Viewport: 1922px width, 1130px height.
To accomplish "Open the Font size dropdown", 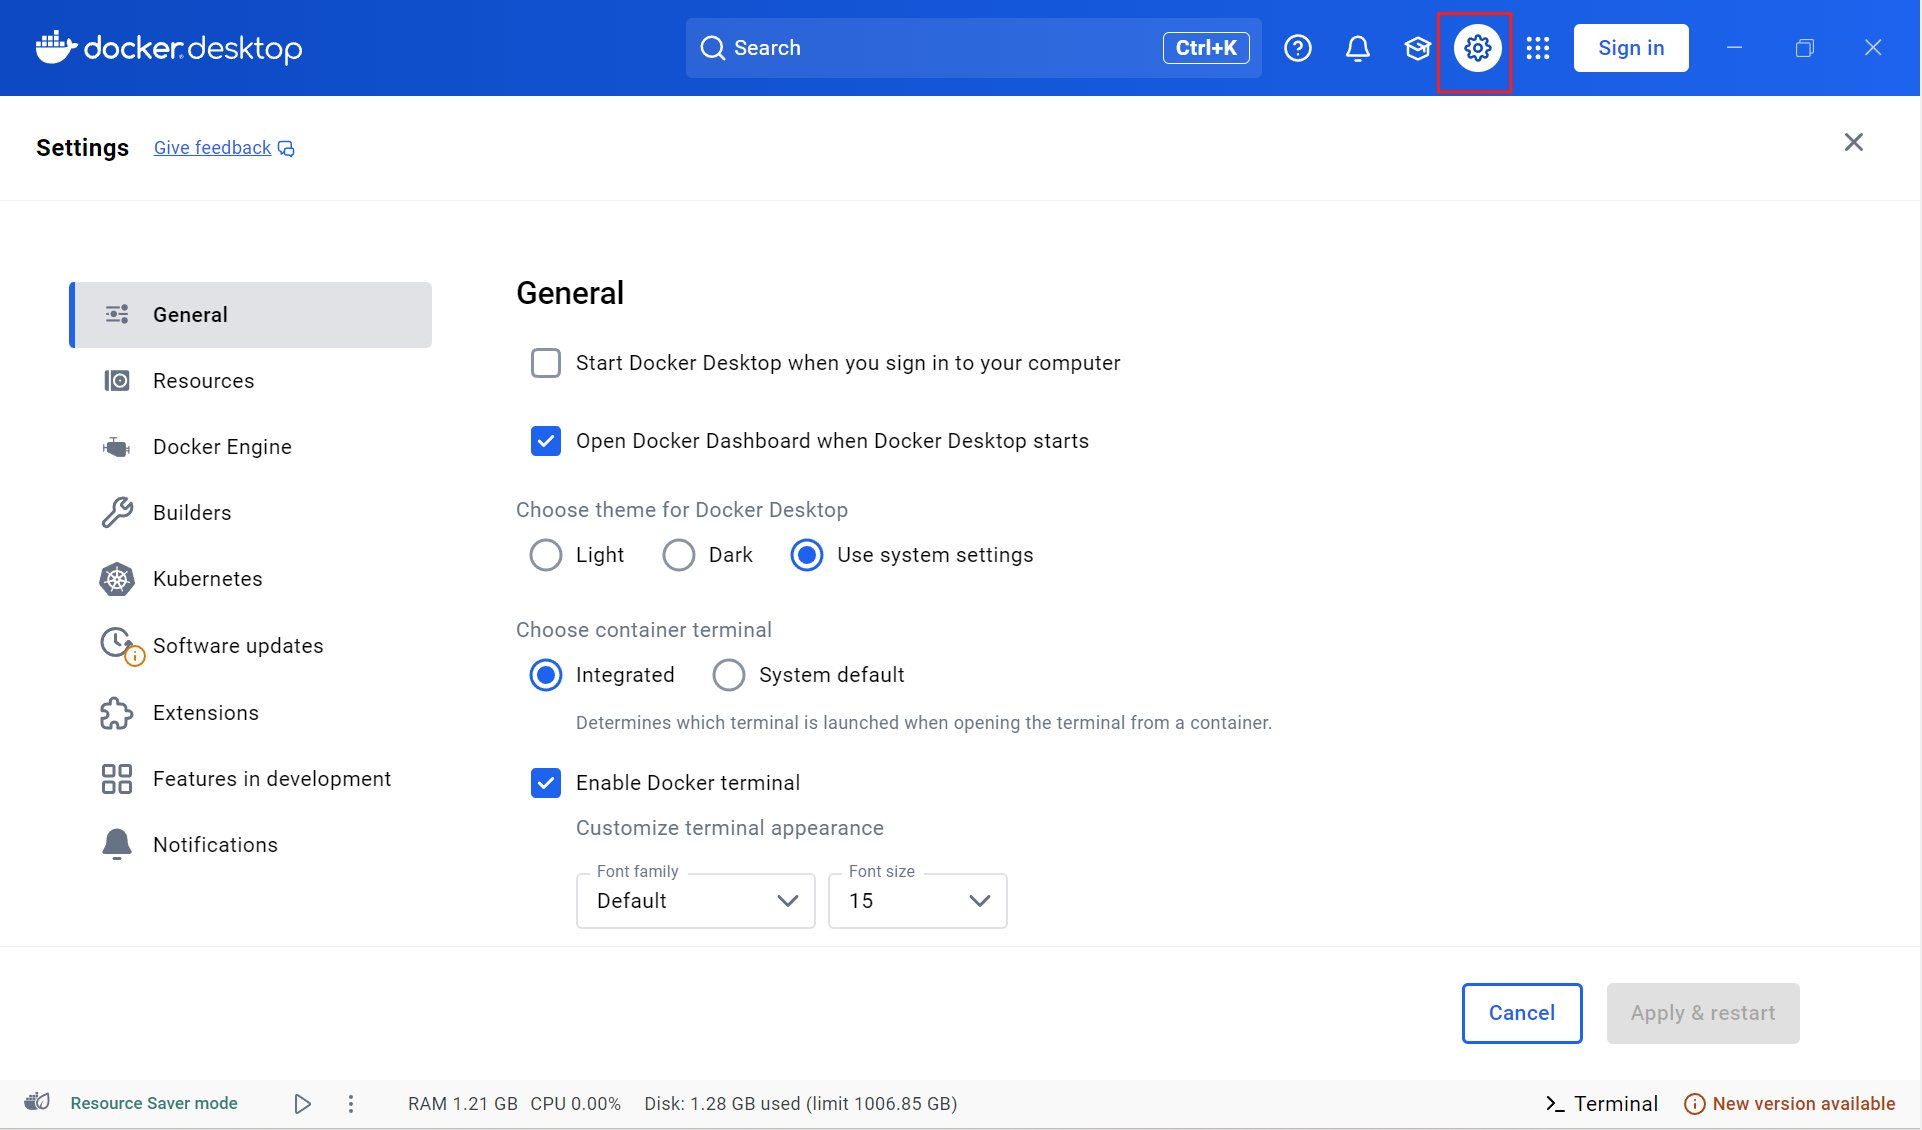I will pyautogui.click(x=917, y=901).
